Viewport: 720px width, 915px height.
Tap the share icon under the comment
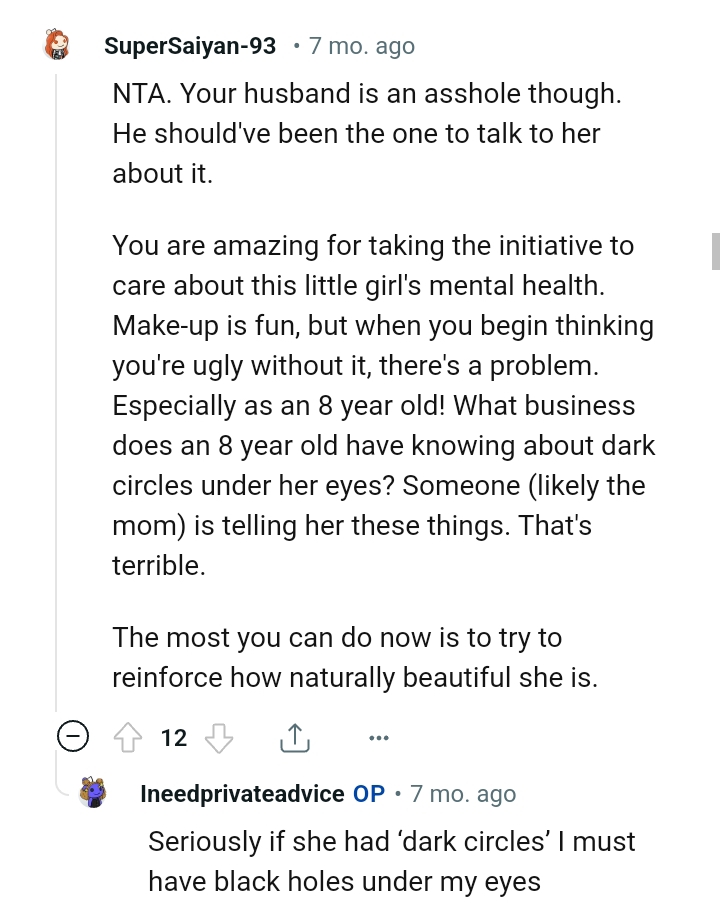tap(293, 739)
